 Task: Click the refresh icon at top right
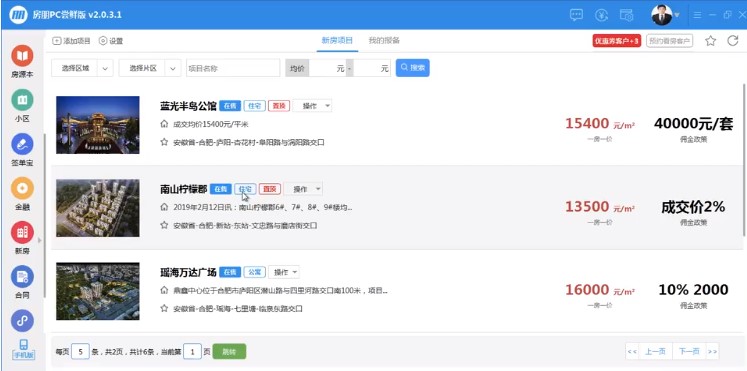tap(733, 40)
